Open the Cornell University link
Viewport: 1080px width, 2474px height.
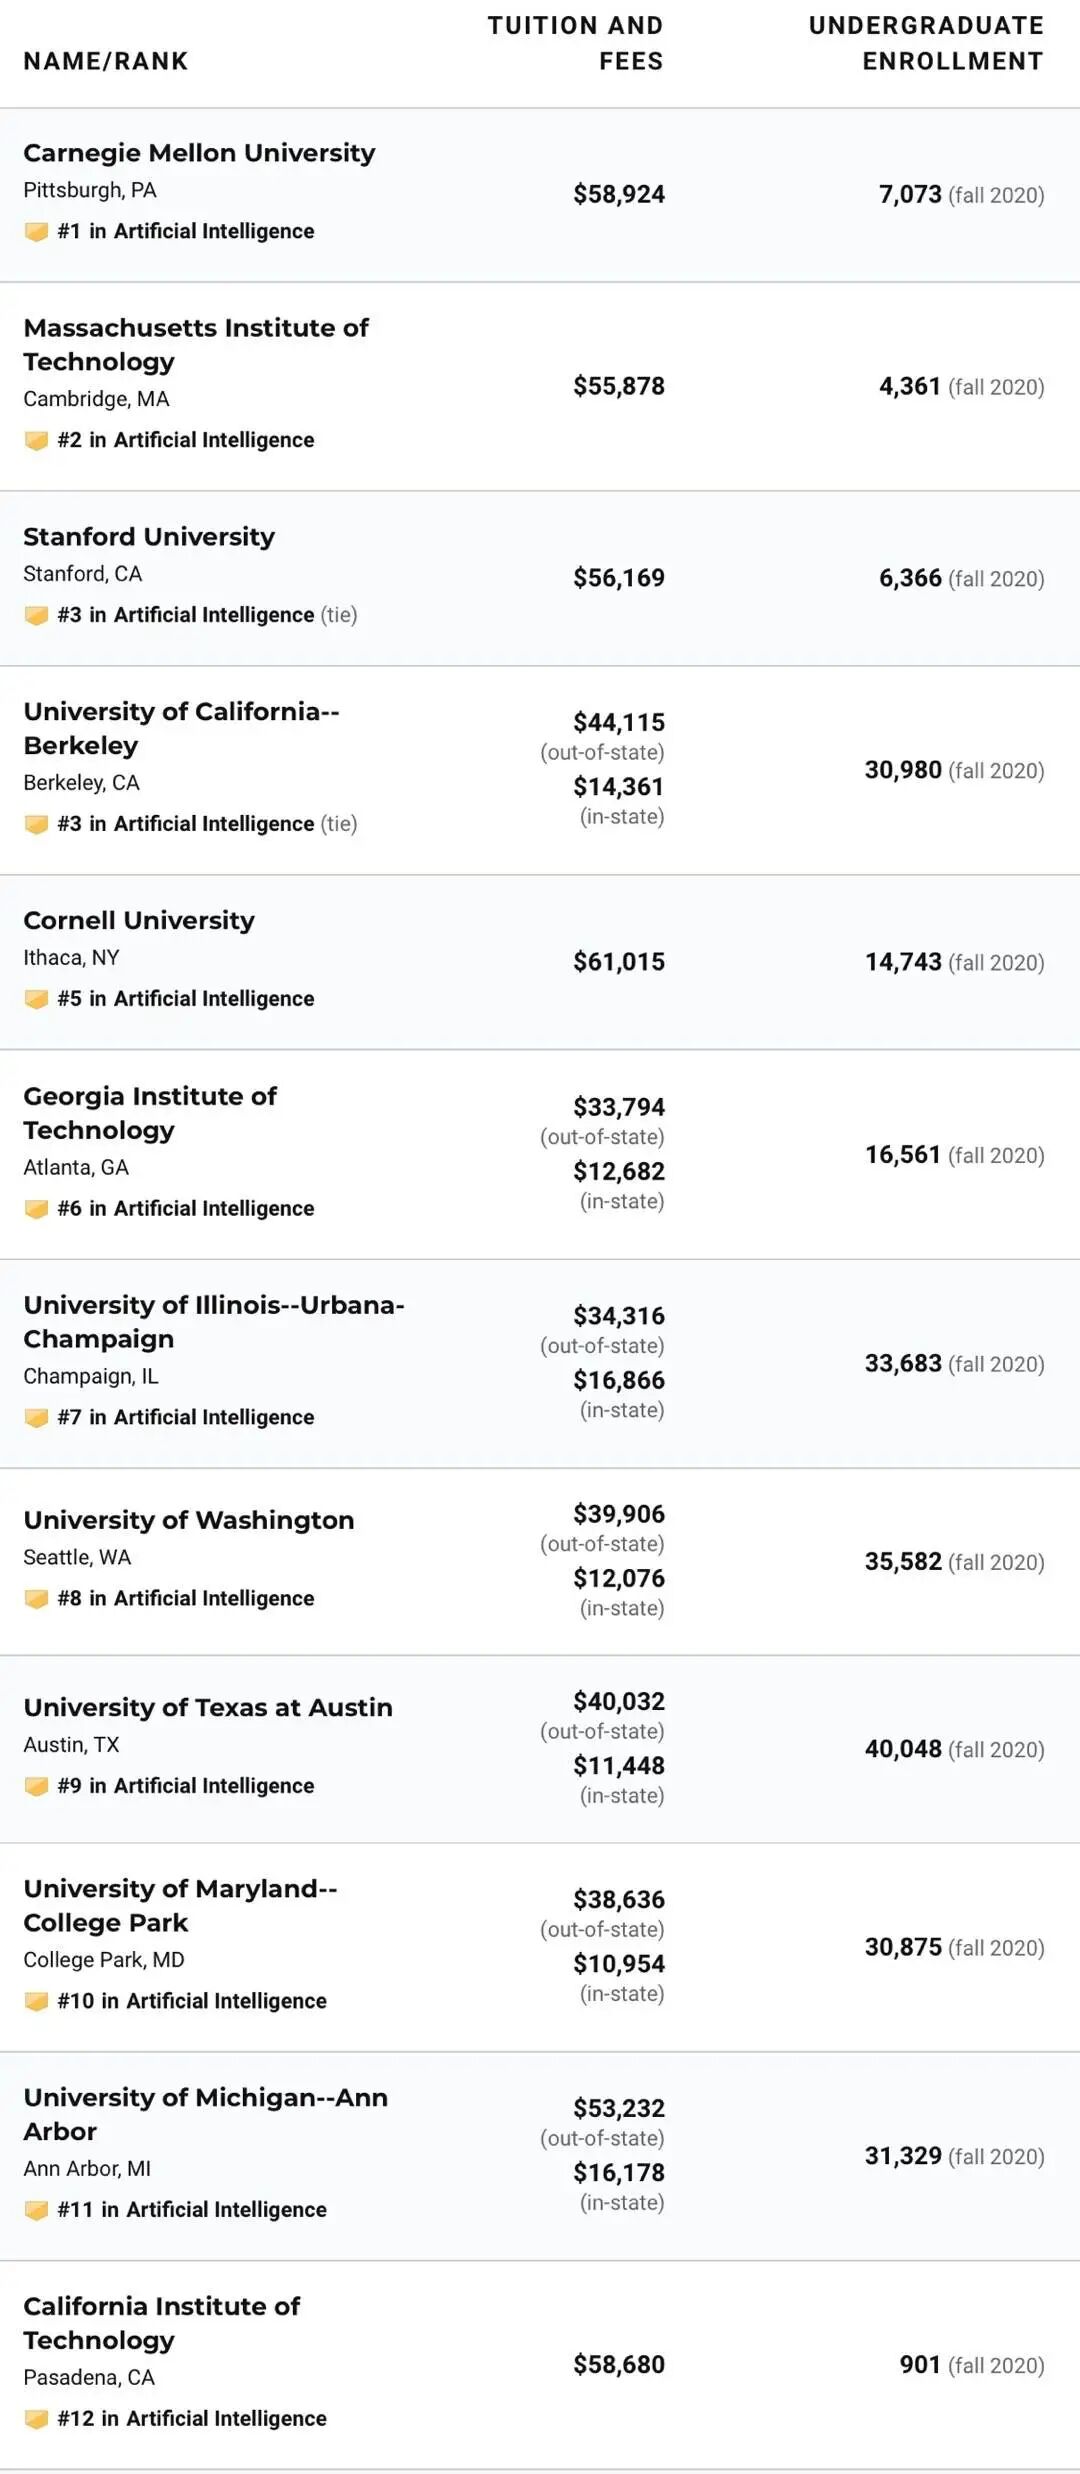[x=139, y=921]
